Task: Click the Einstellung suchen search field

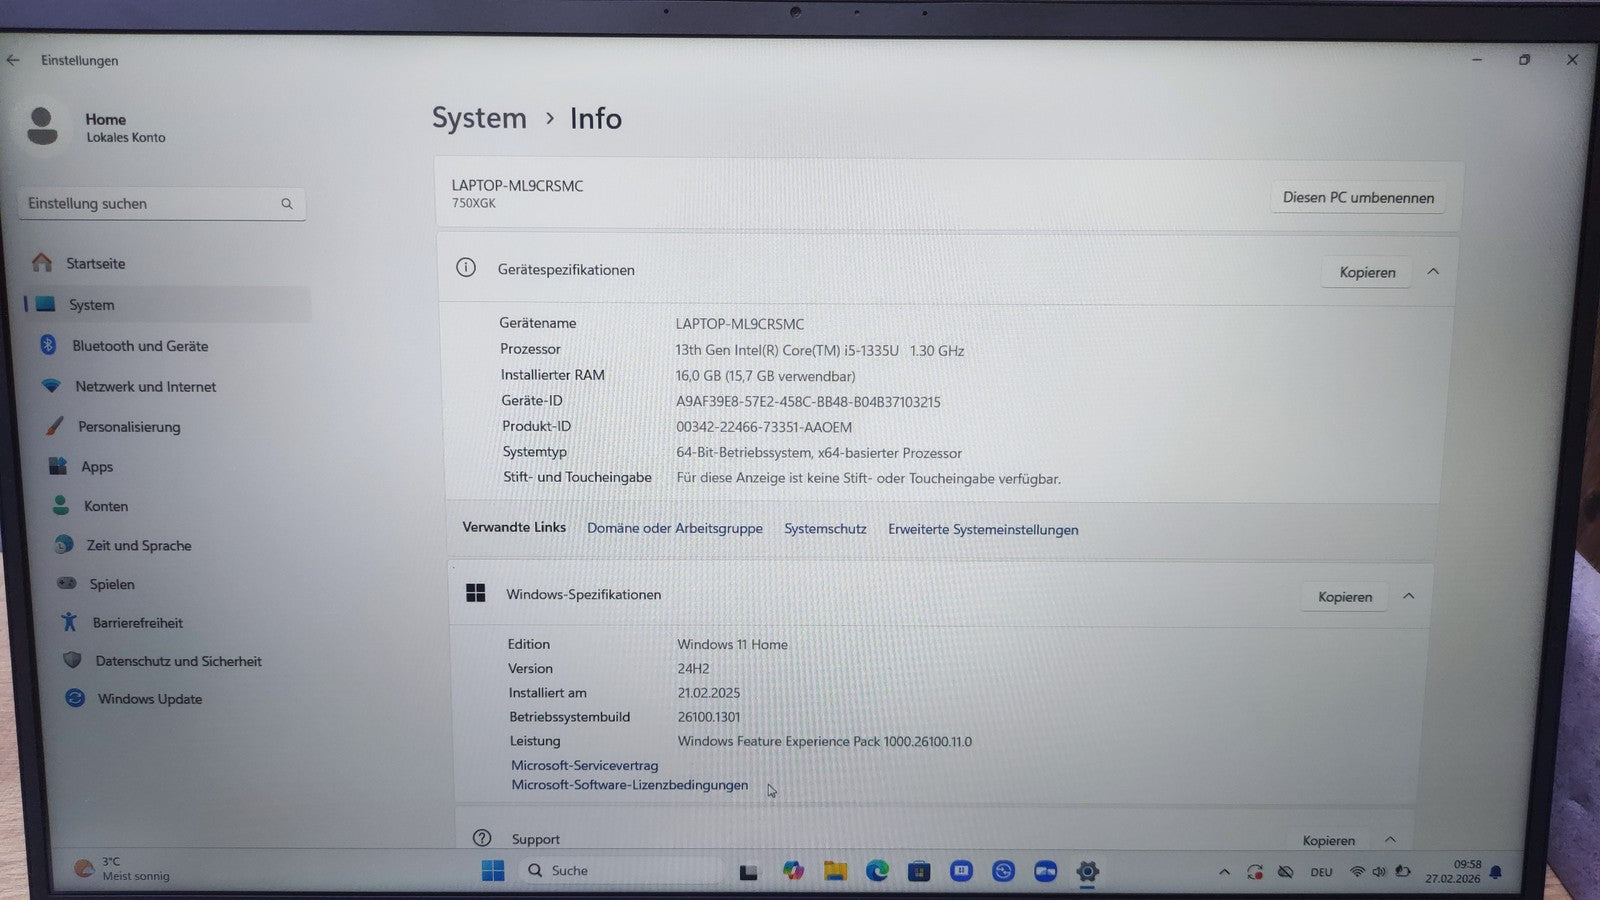Action: [x=161, y=203]
